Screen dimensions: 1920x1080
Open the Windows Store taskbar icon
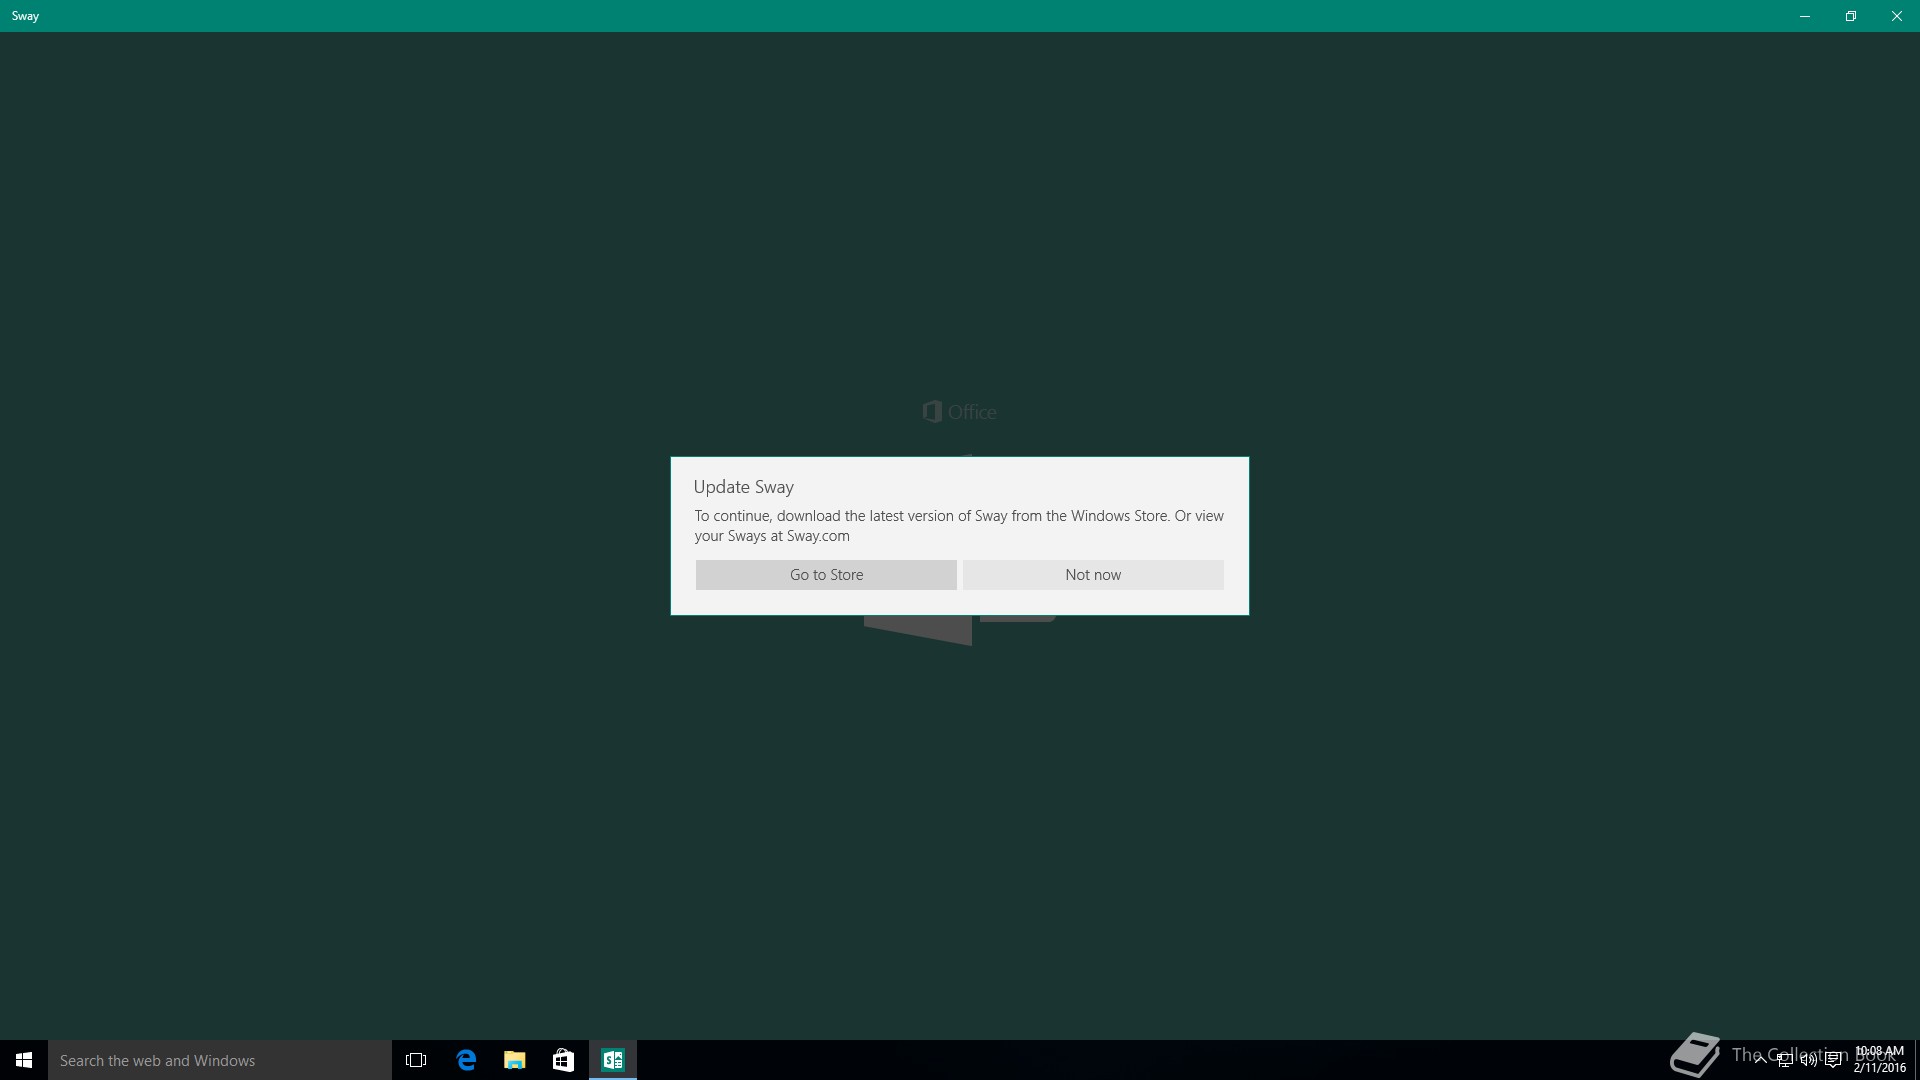pyautogui.click(x=564, y=1060)
